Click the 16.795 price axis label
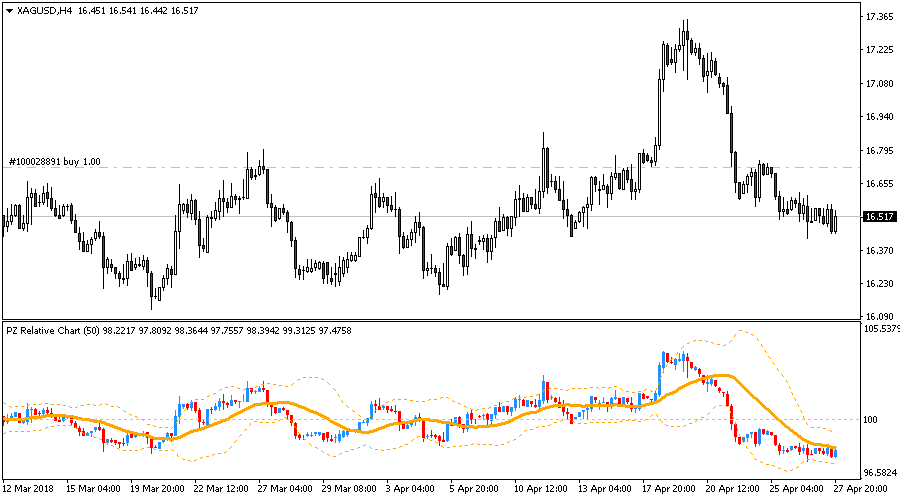The width and height of the screenshot is (900, 500). [x=879, y=151]
